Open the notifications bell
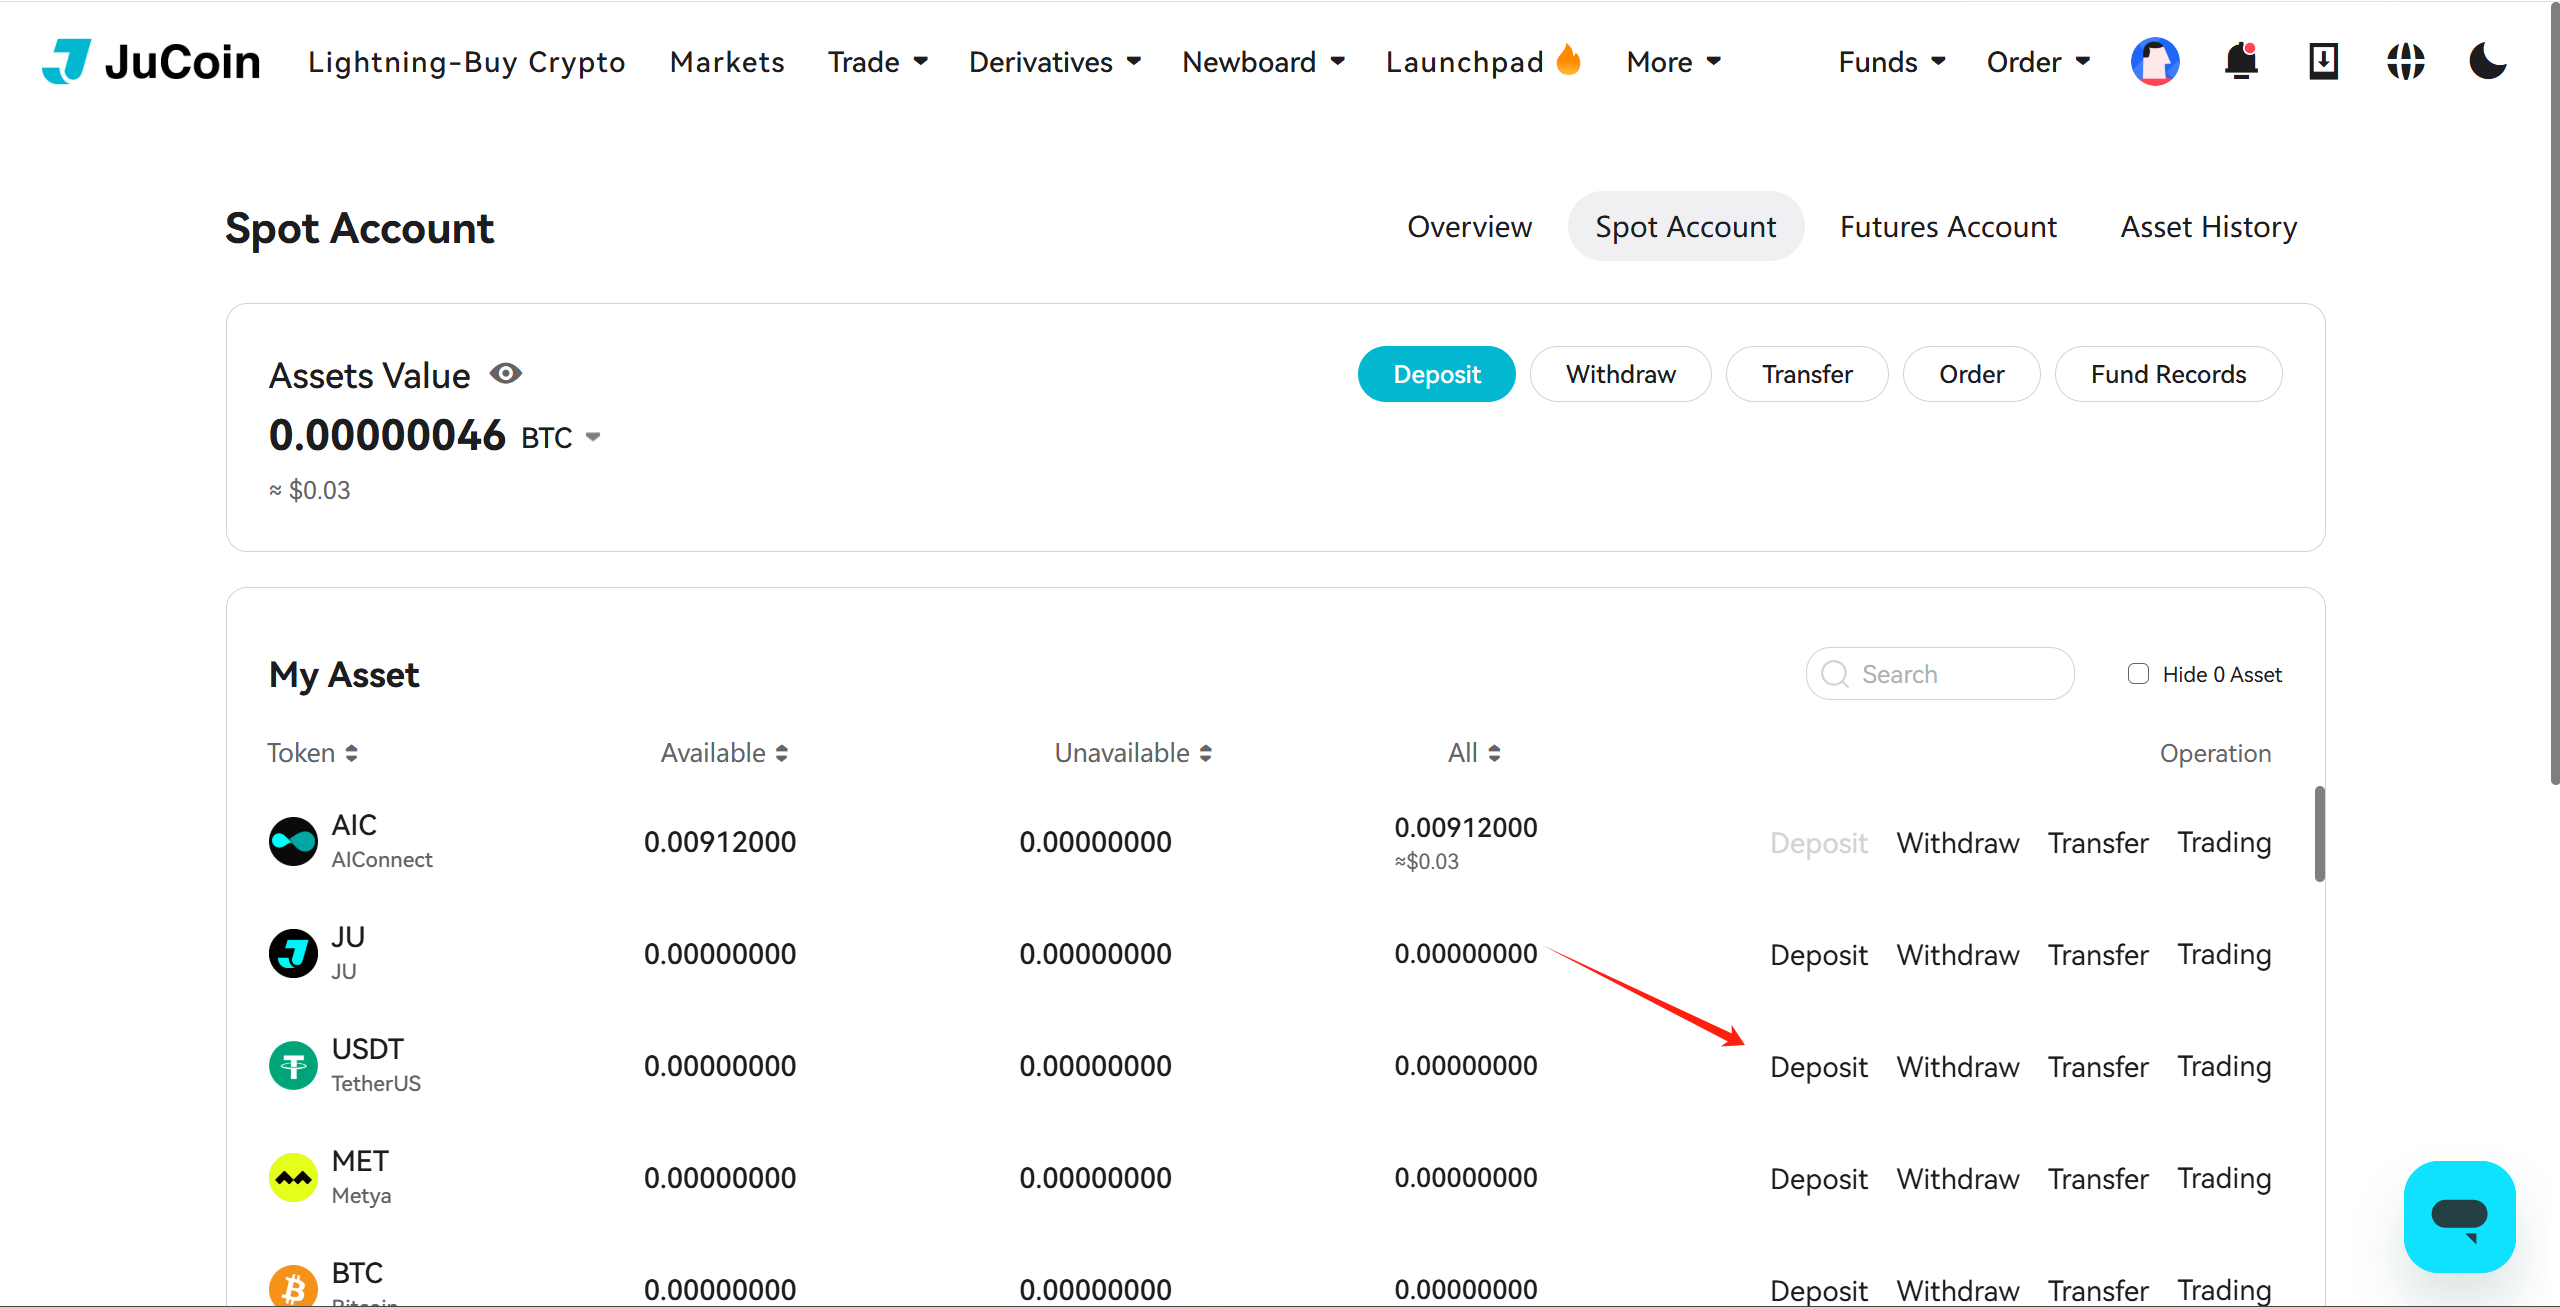 click(2241, 62)
